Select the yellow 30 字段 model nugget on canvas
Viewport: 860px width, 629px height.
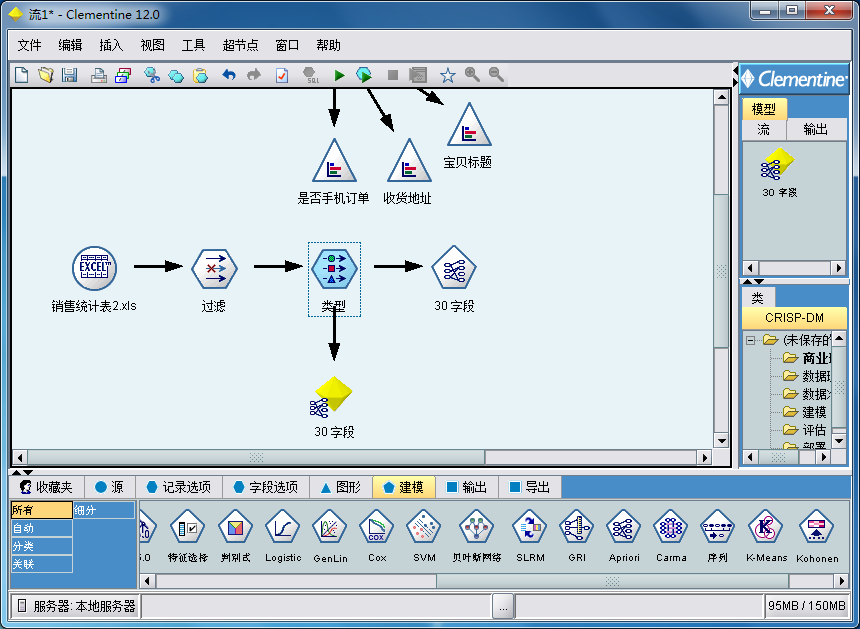coord(333,397)
